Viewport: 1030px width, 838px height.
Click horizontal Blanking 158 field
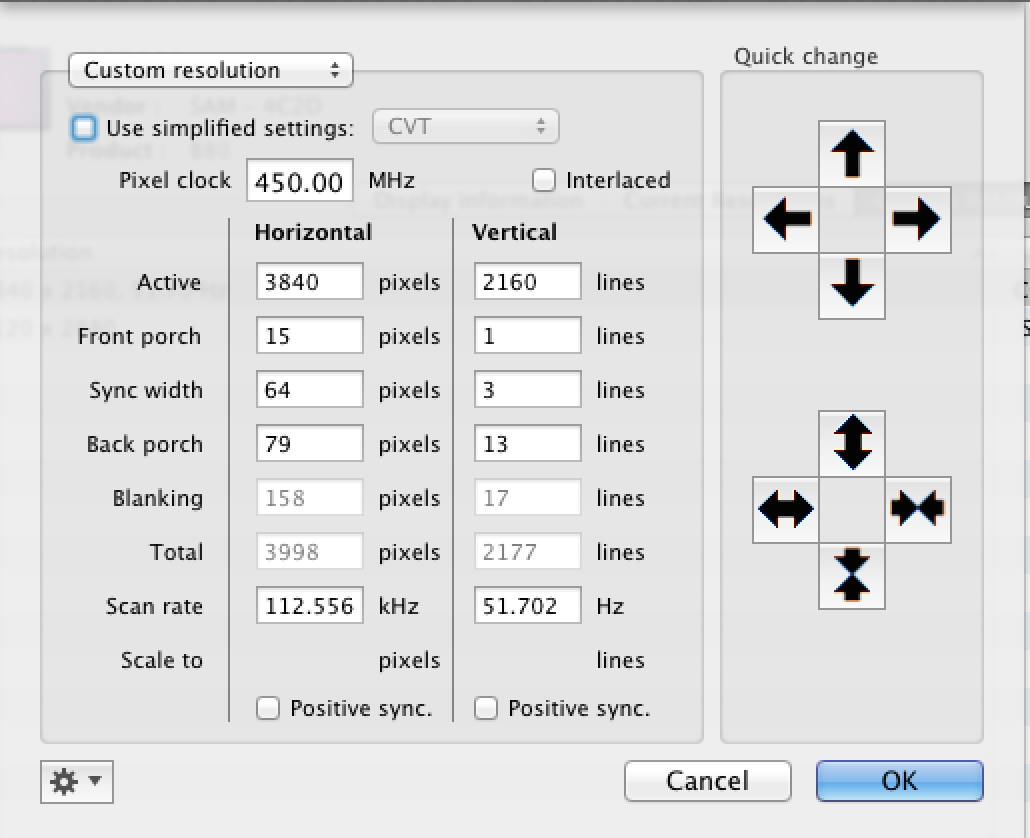coord(309,497)
